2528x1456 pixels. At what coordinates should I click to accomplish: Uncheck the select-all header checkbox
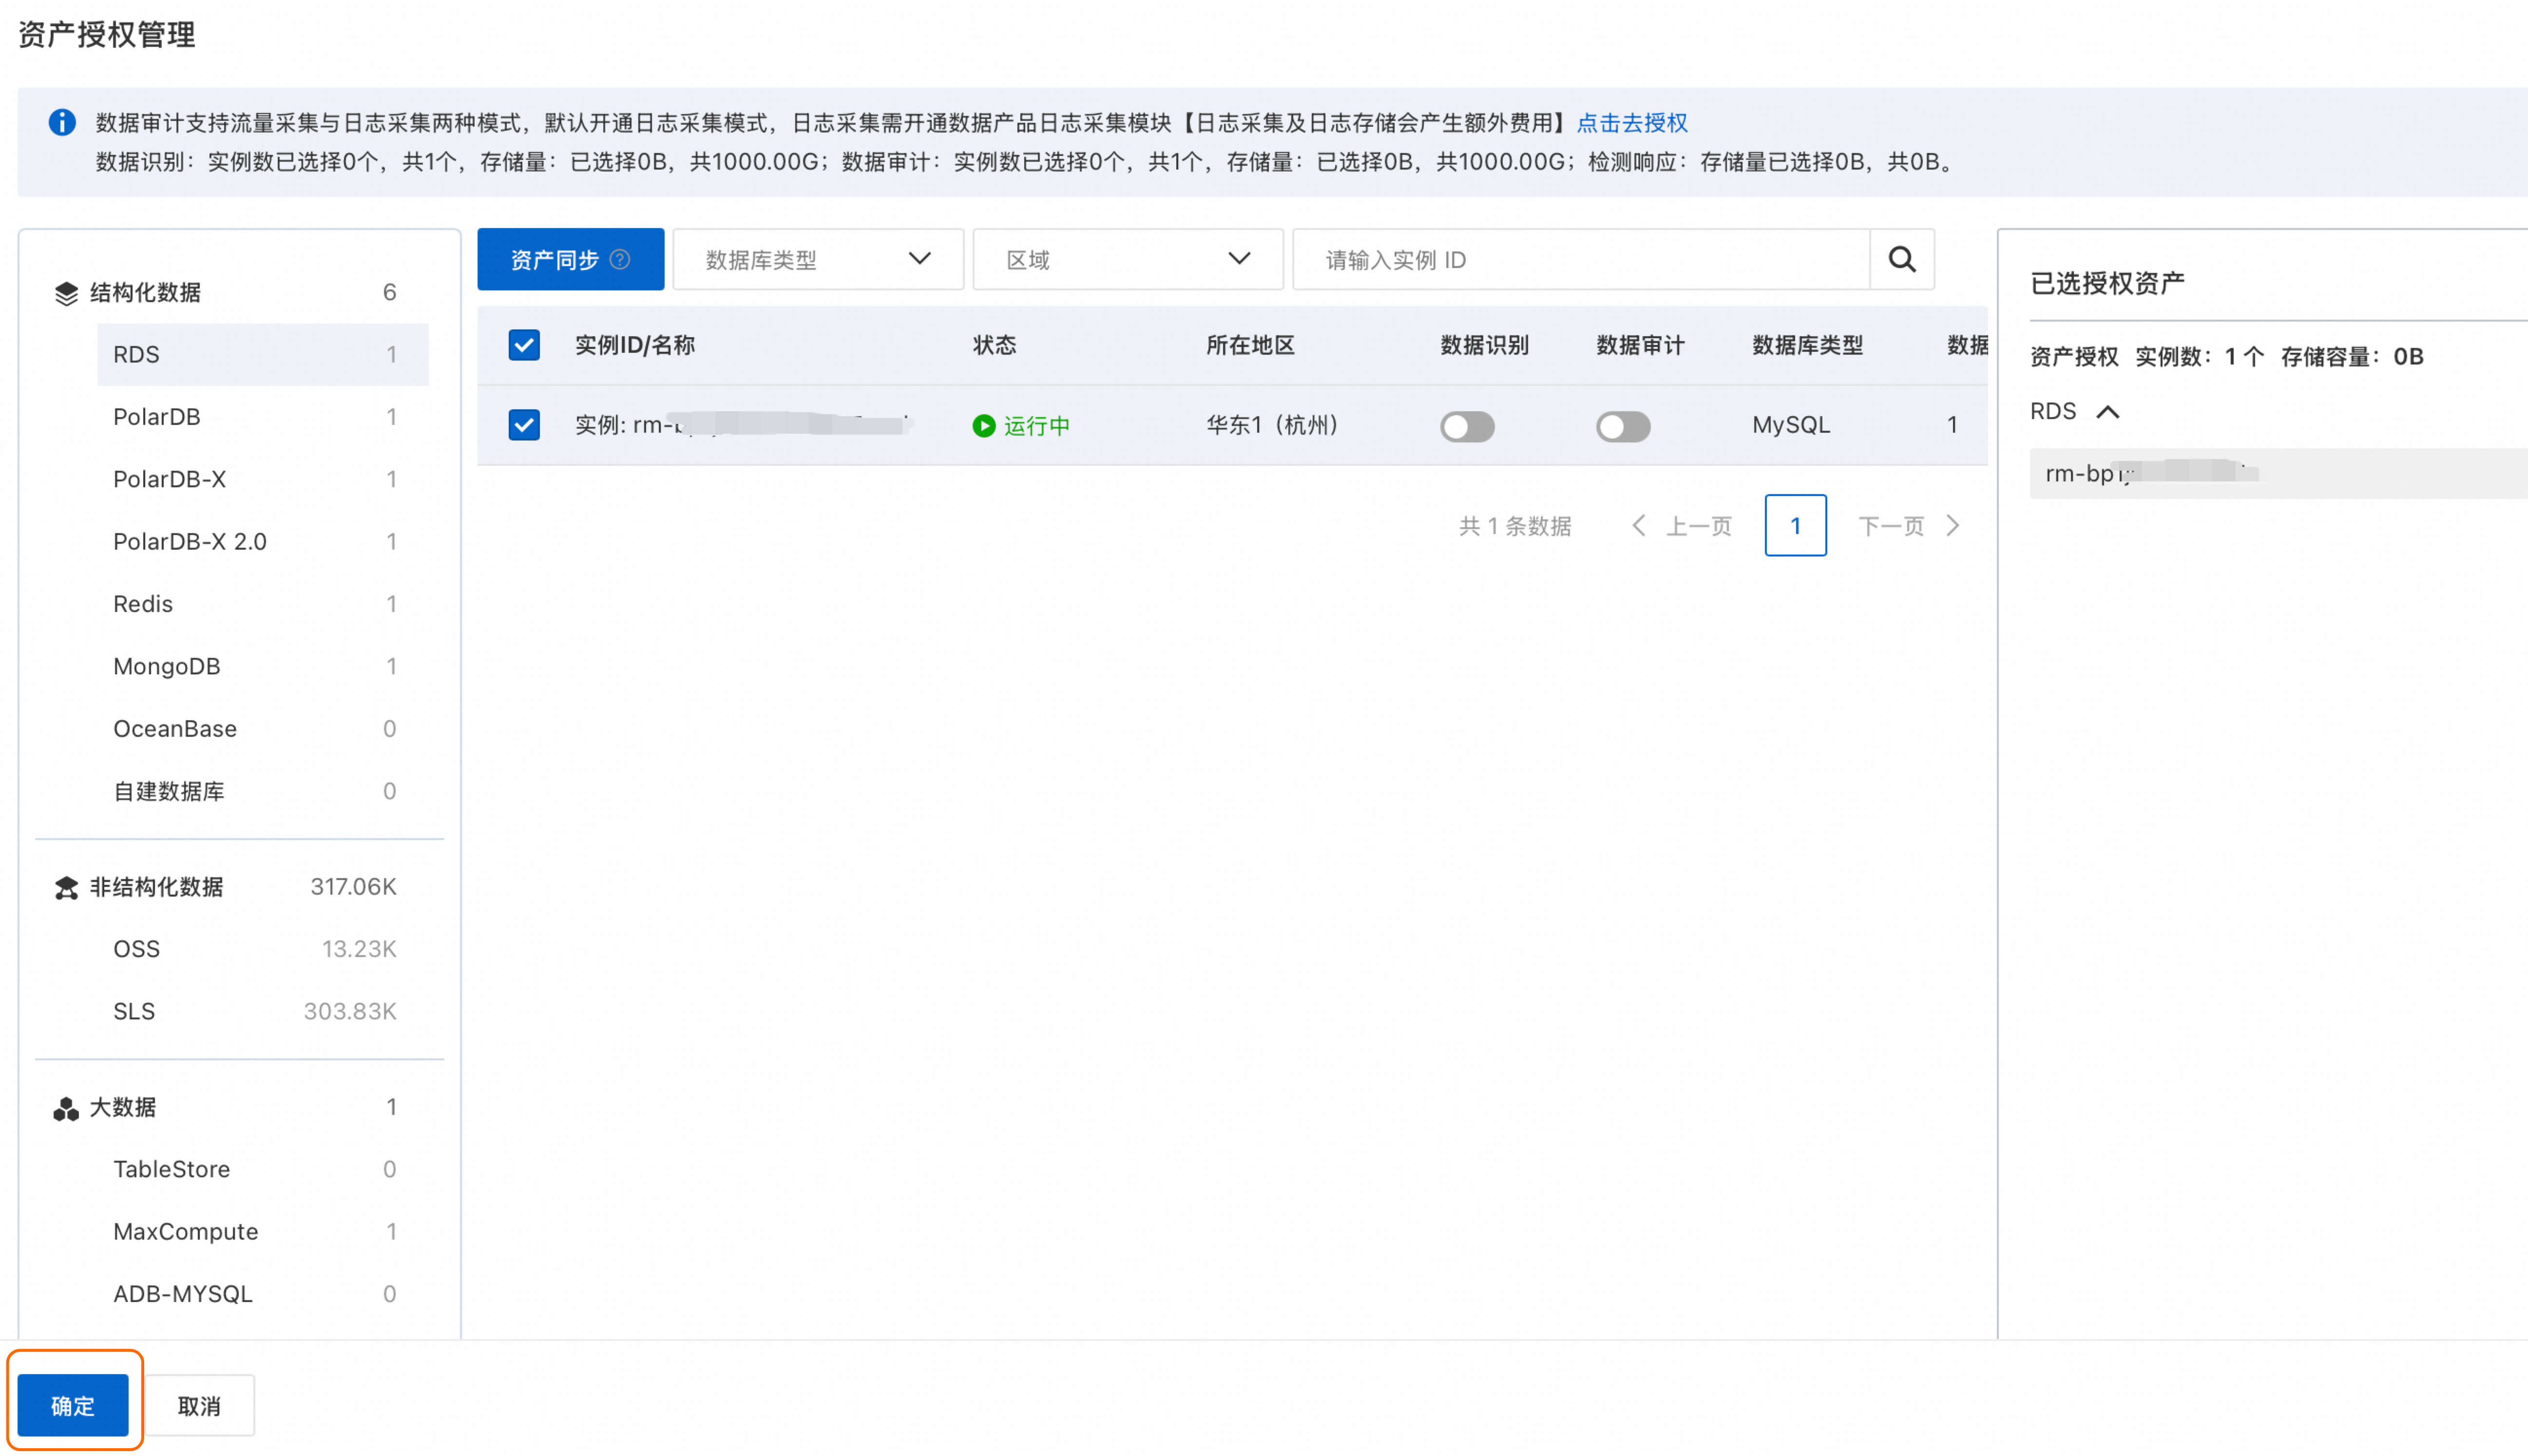point(524,345)
